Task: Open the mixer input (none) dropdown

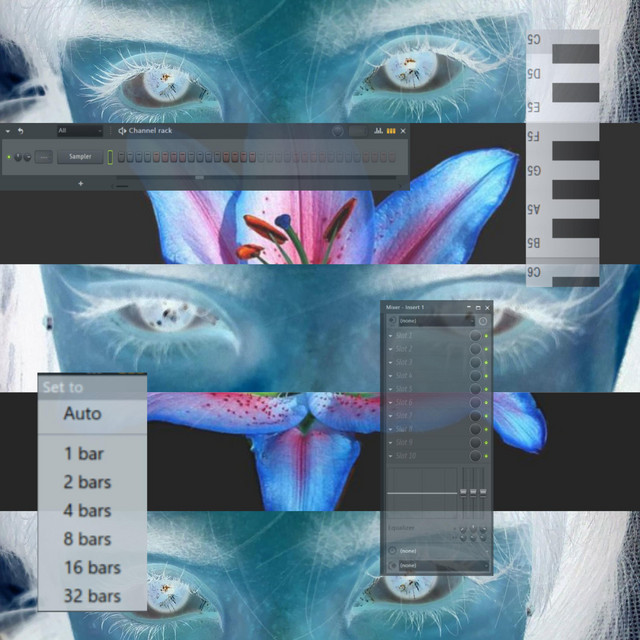Action: click(435, 321)
